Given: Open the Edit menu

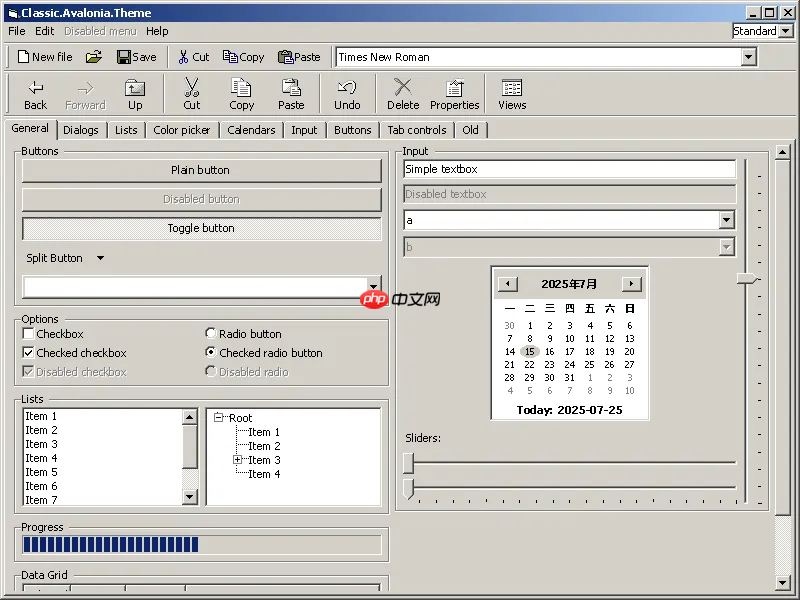Looking at the screenshot, I should [x=43, y=31].
